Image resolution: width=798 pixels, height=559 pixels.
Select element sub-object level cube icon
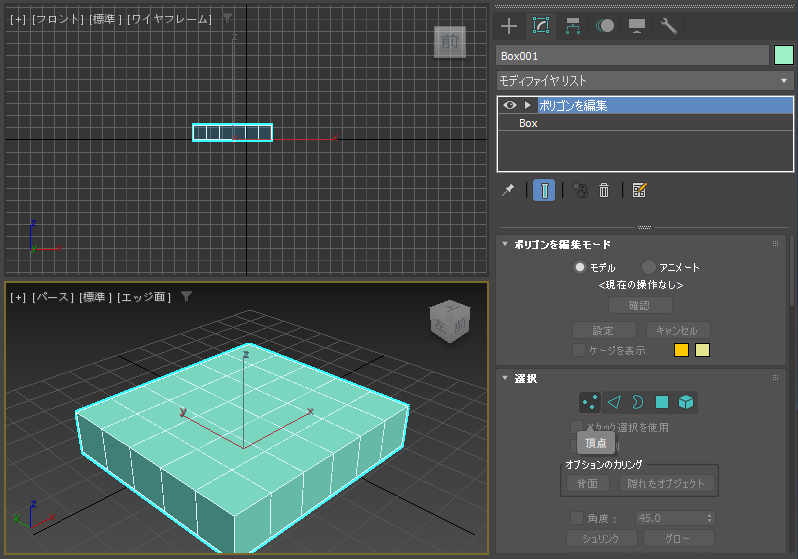(686, 403)
